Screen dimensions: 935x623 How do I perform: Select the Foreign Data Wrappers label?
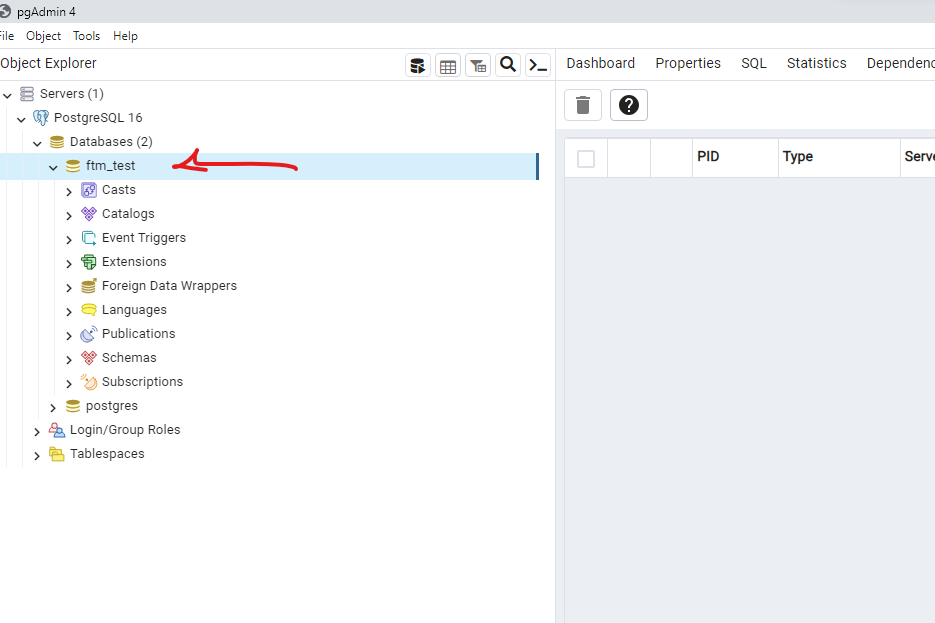(x=169, y=286)
